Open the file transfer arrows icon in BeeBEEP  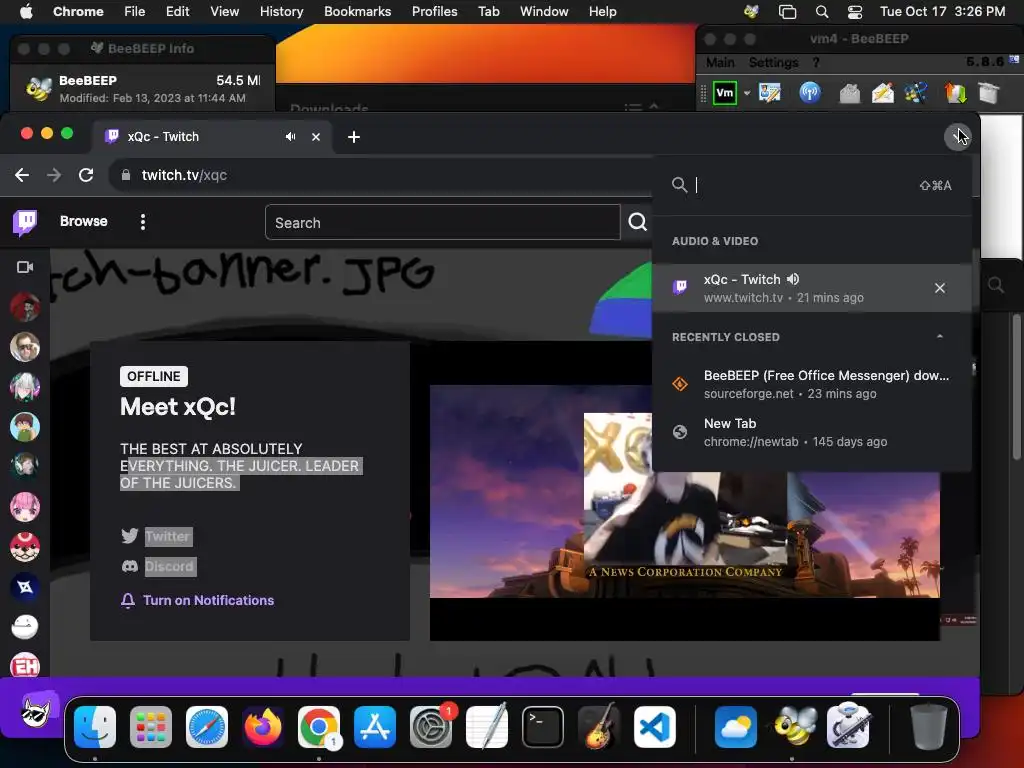(955, 93)
